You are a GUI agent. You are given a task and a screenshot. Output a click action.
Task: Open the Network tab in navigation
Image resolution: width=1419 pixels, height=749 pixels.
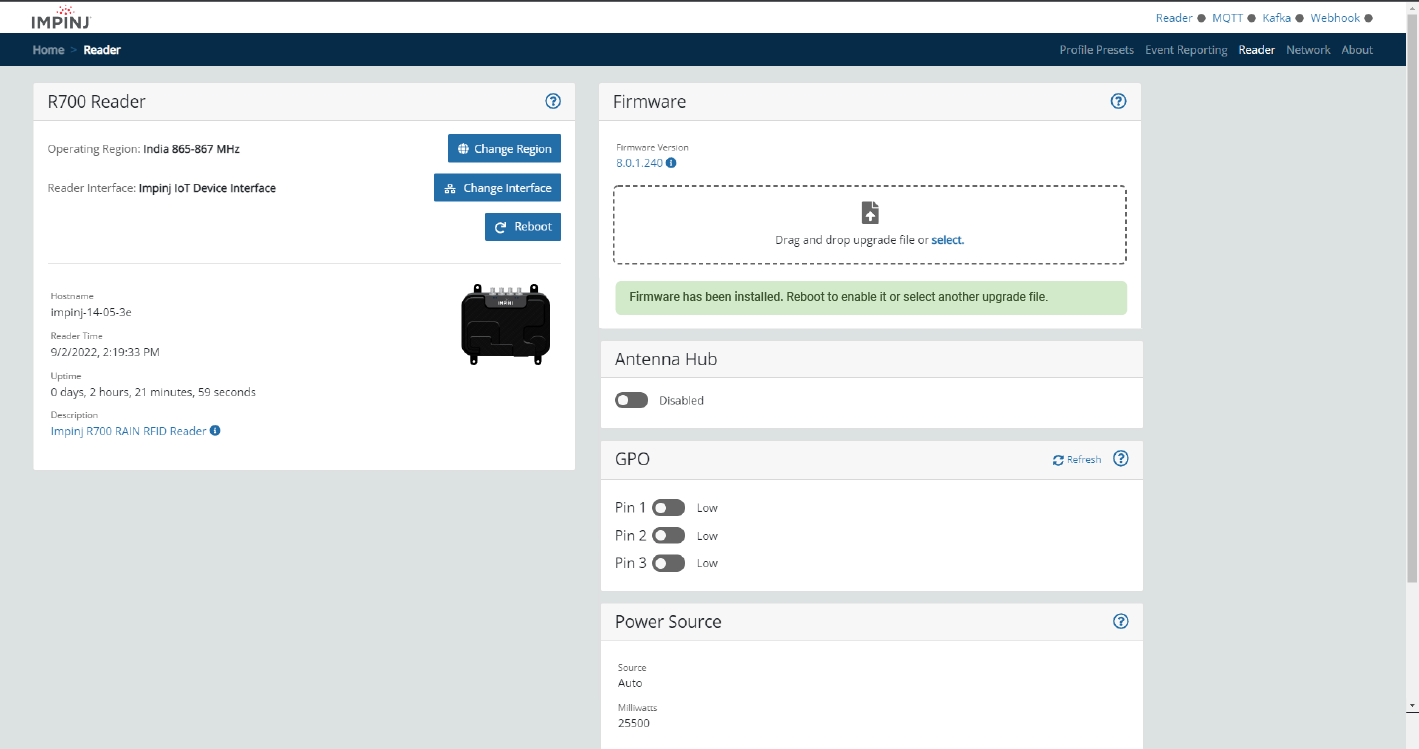(x=1307, y=50)
